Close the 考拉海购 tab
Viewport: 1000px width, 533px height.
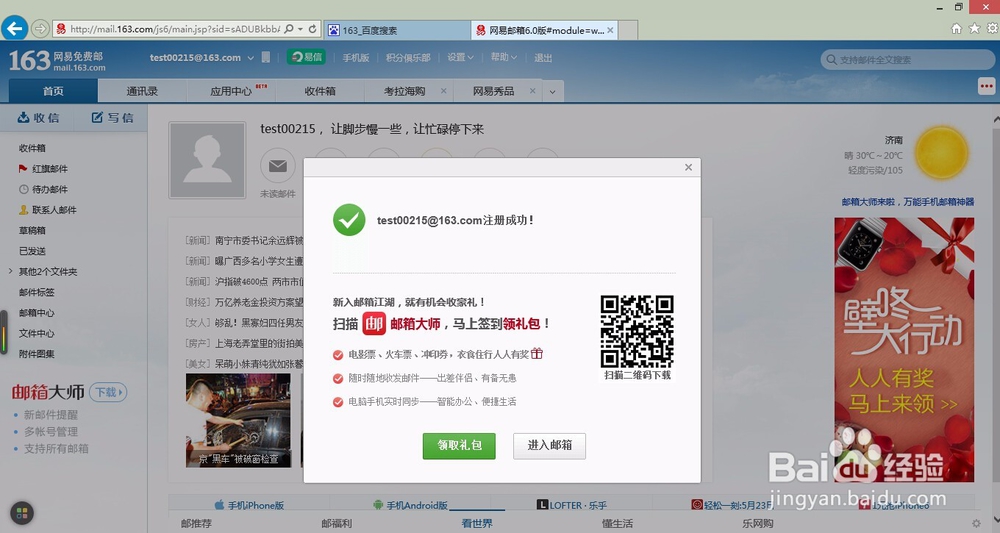(x=443, y=91)
